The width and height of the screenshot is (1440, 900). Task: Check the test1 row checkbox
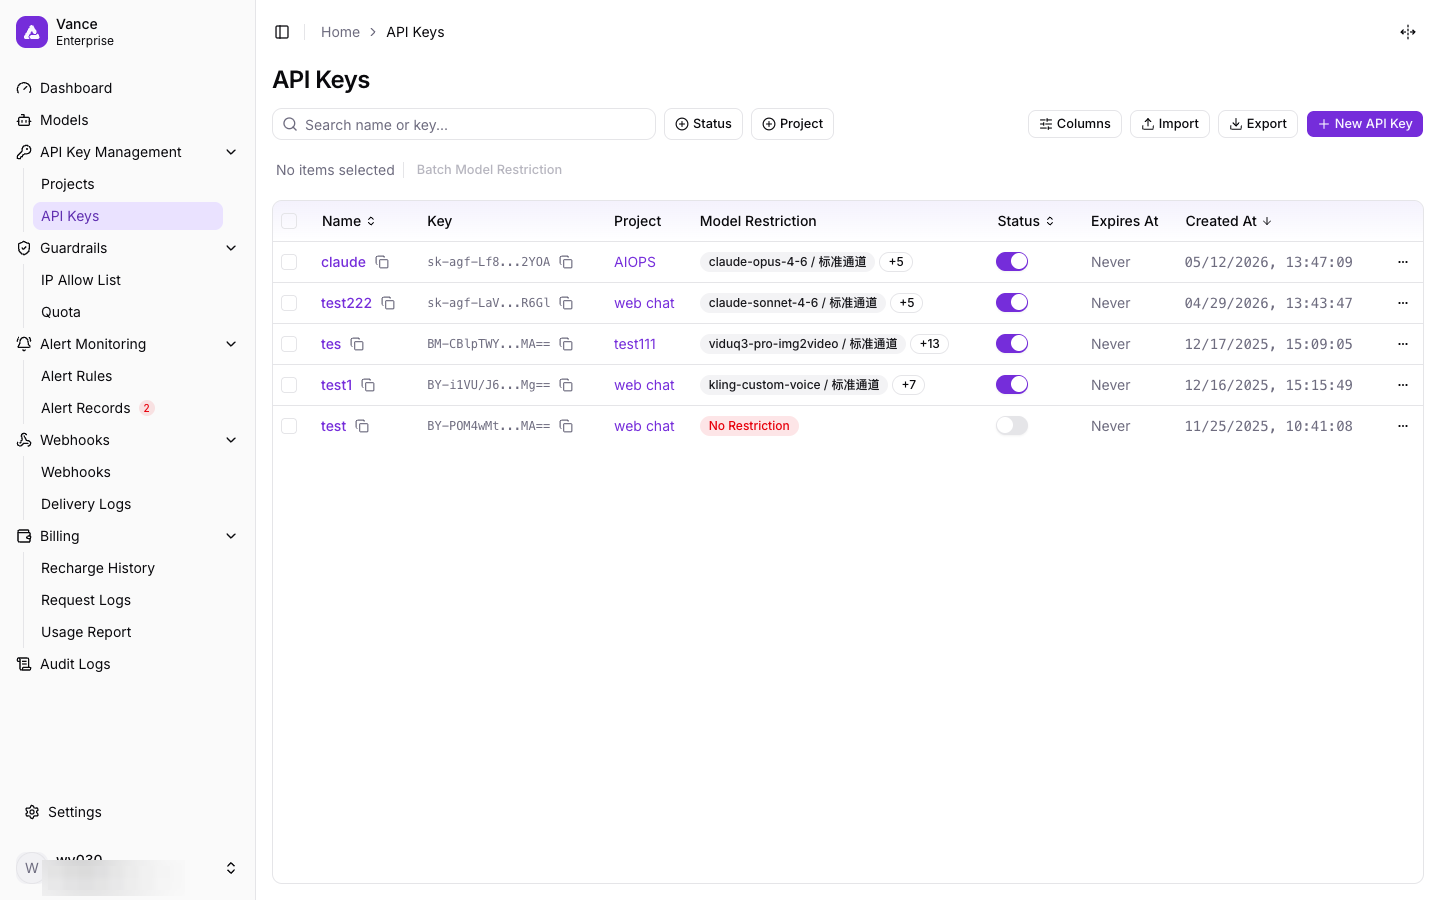click(x=289, y=385)
